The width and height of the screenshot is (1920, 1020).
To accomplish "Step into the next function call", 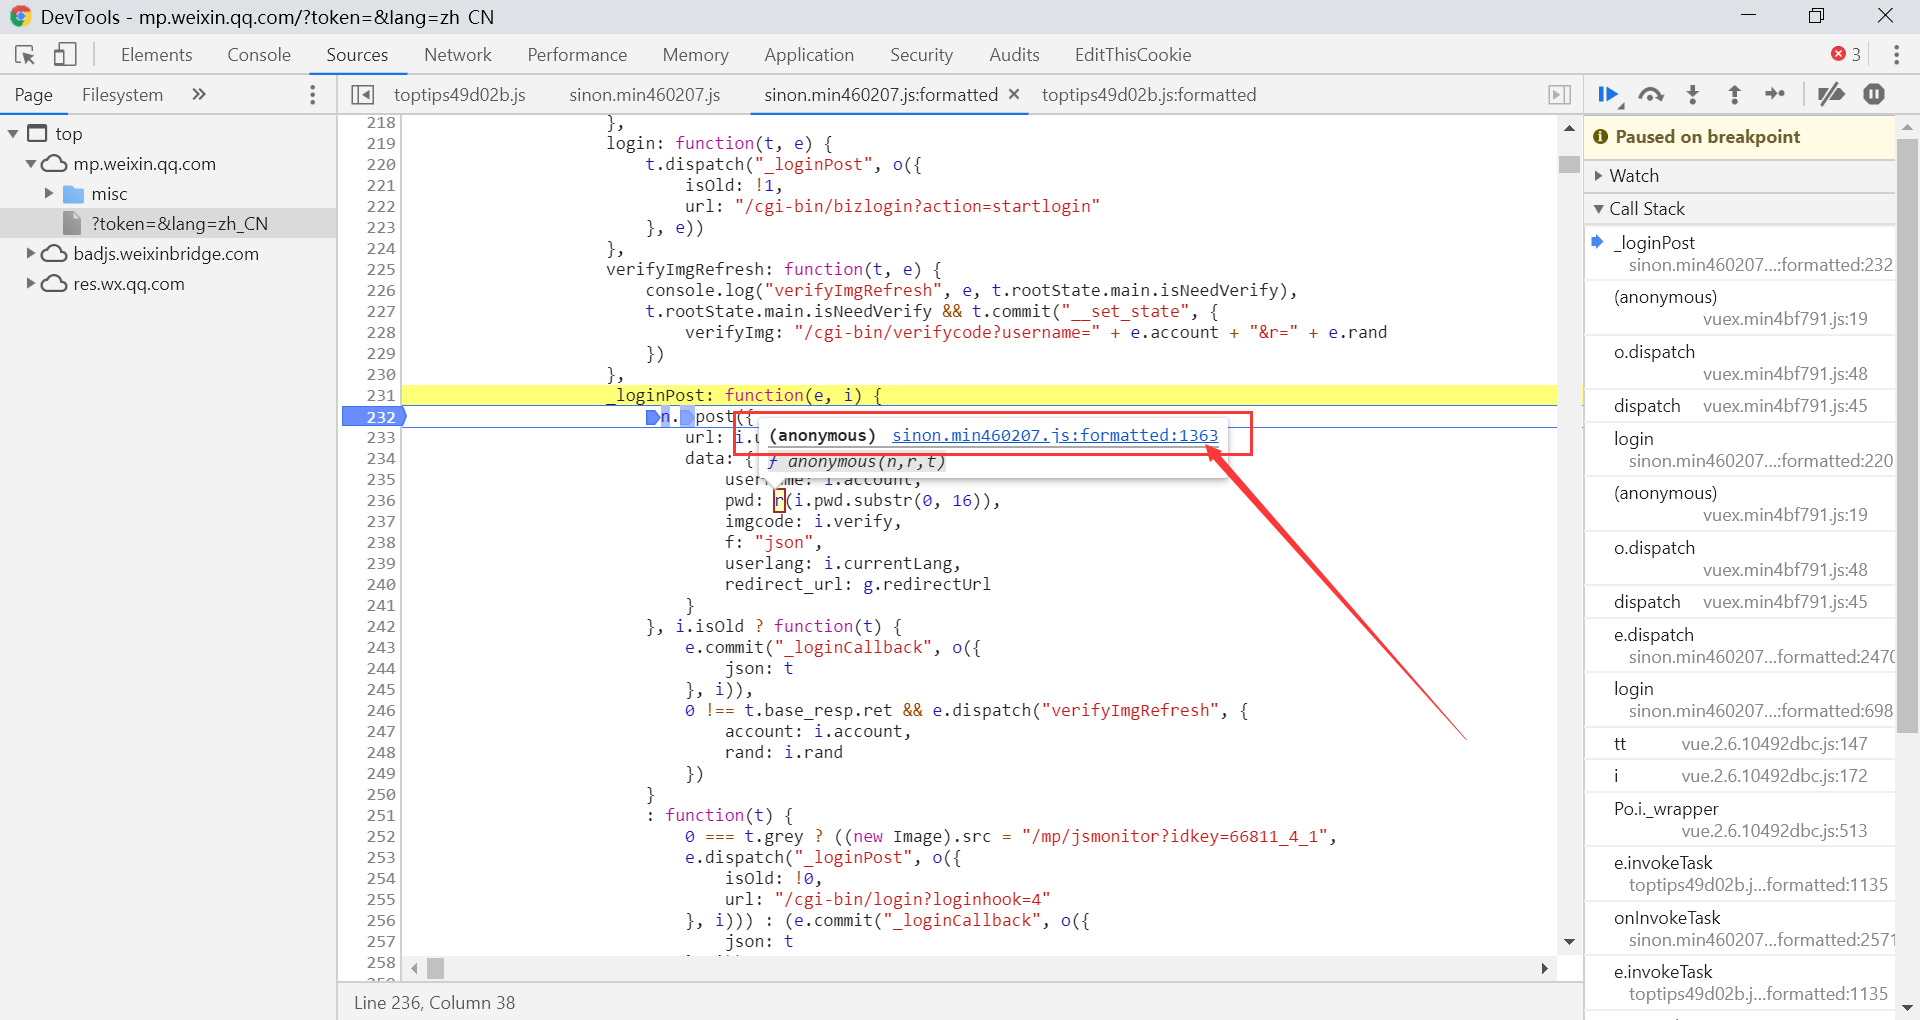I will (x=1693, y=95).
